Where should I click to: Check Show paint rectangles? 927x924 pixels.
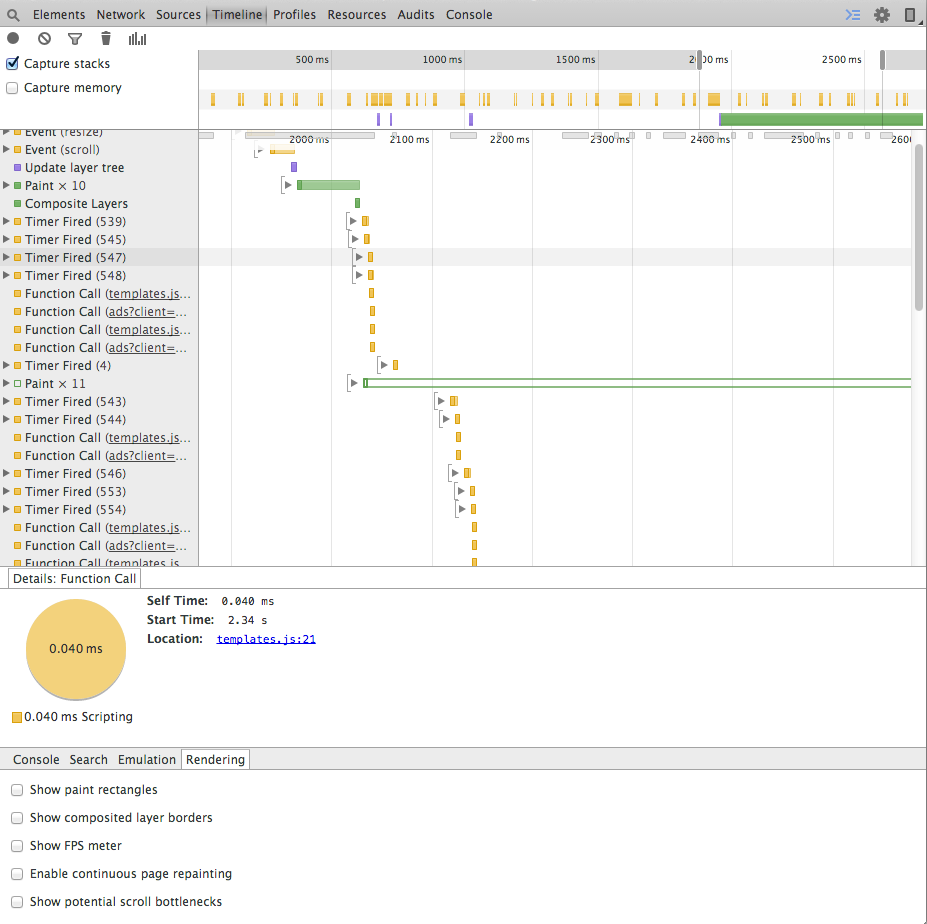pos(17,790)
